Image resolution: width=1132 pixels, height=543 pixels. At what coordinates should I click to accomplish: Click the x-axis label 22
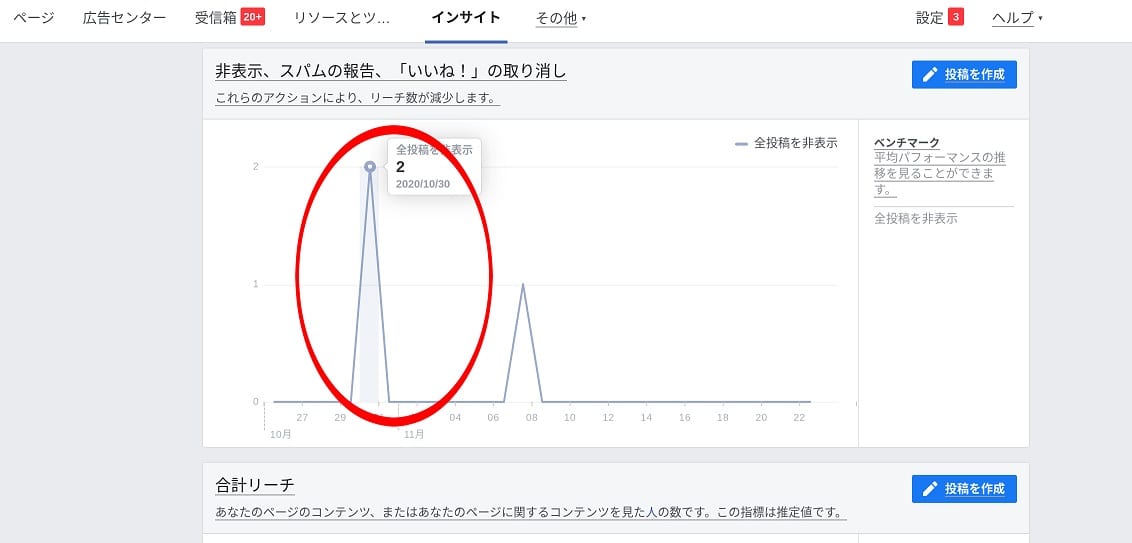(x=799, y=417)
